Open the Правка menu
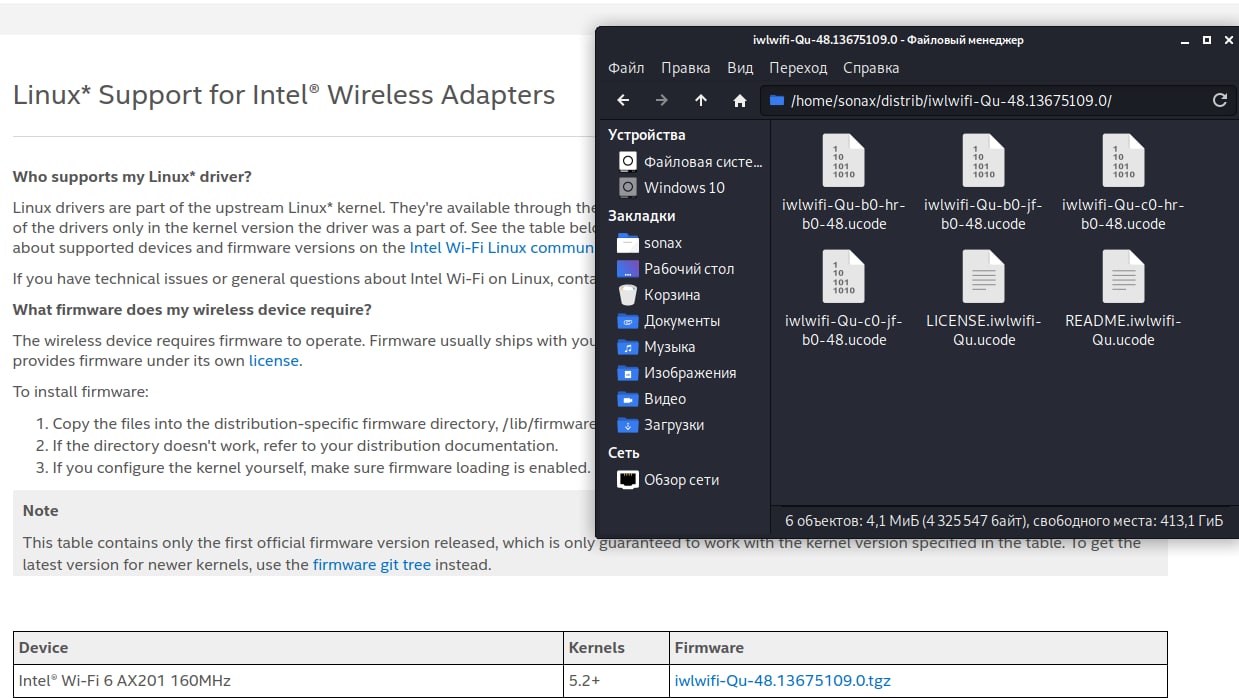Image resolution: width=1239 pixels, height=698 pixels. (685, 68)
